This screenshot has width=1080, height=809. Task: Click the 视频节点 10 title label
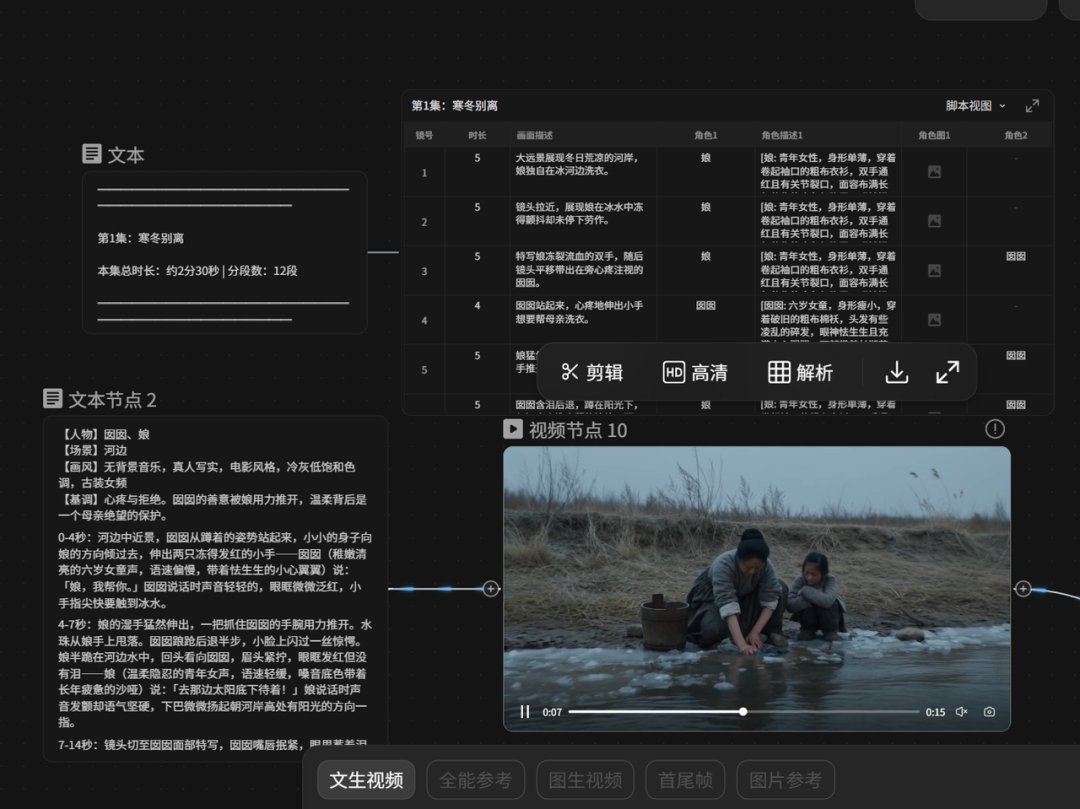[x=578, y=430]
